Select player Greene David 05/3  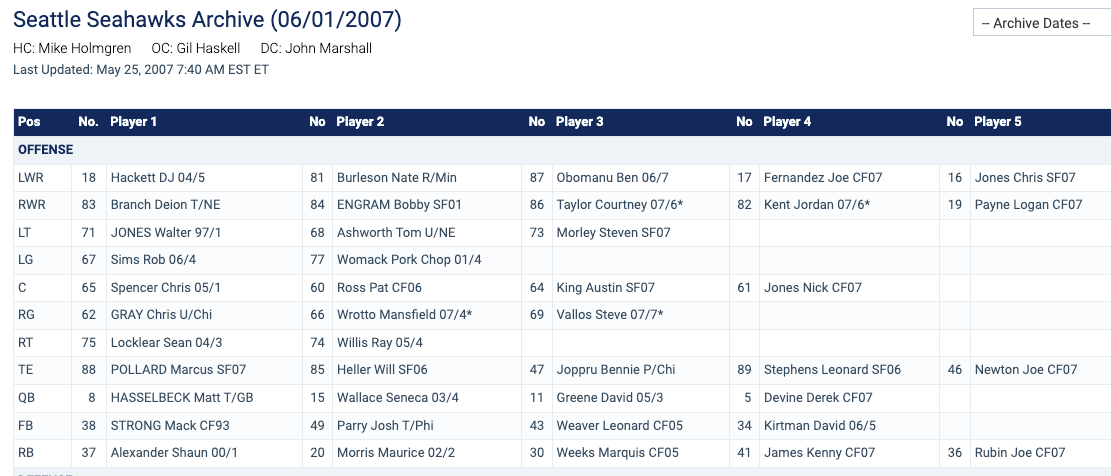[x=609, y=398]
